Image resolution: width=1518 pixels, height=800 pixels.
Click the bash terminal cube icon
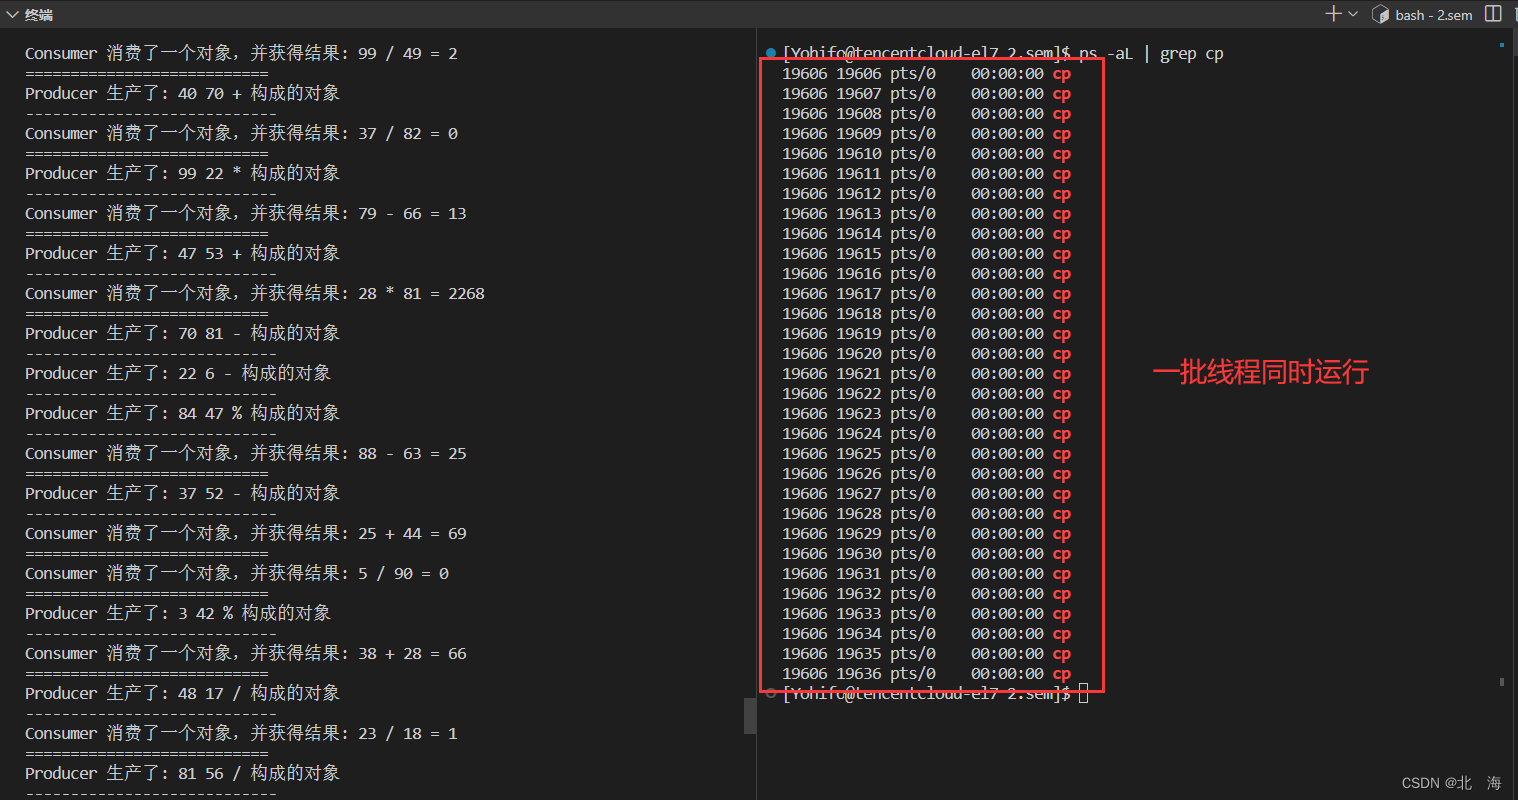coord(1380,14)
